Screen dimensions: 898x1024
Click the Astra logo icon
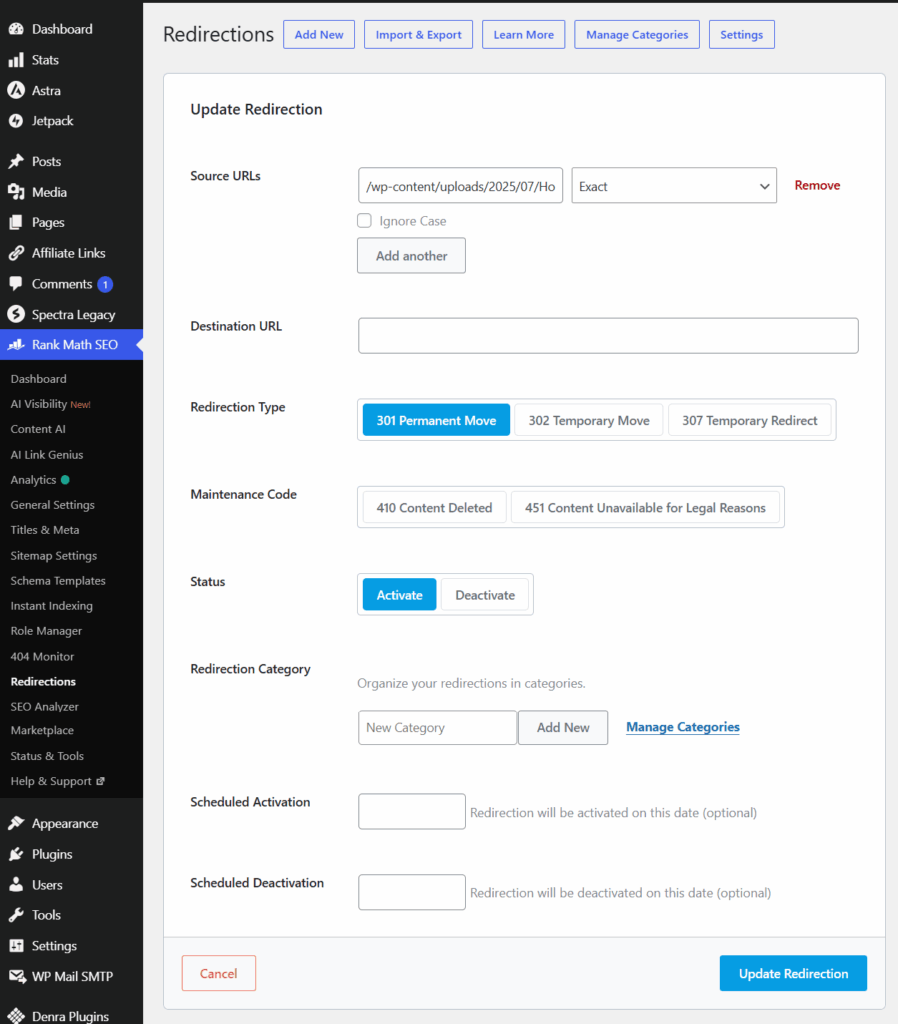coord(16,90)
